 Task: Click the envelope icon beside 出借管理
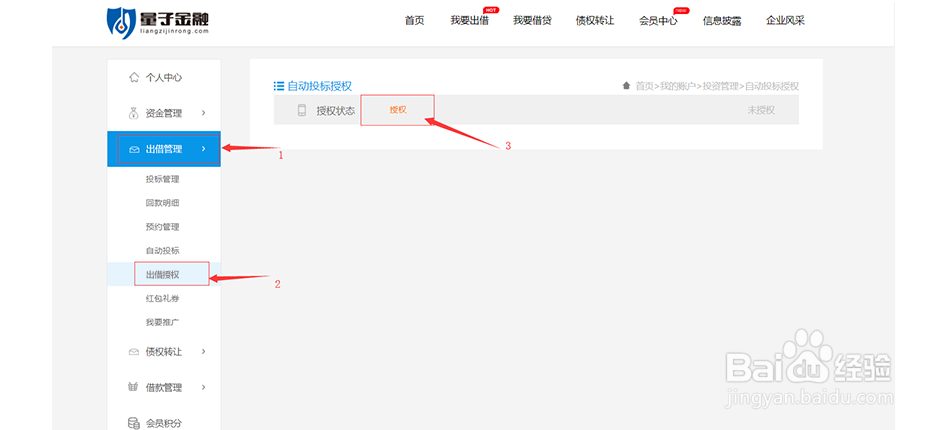point(134,149)
